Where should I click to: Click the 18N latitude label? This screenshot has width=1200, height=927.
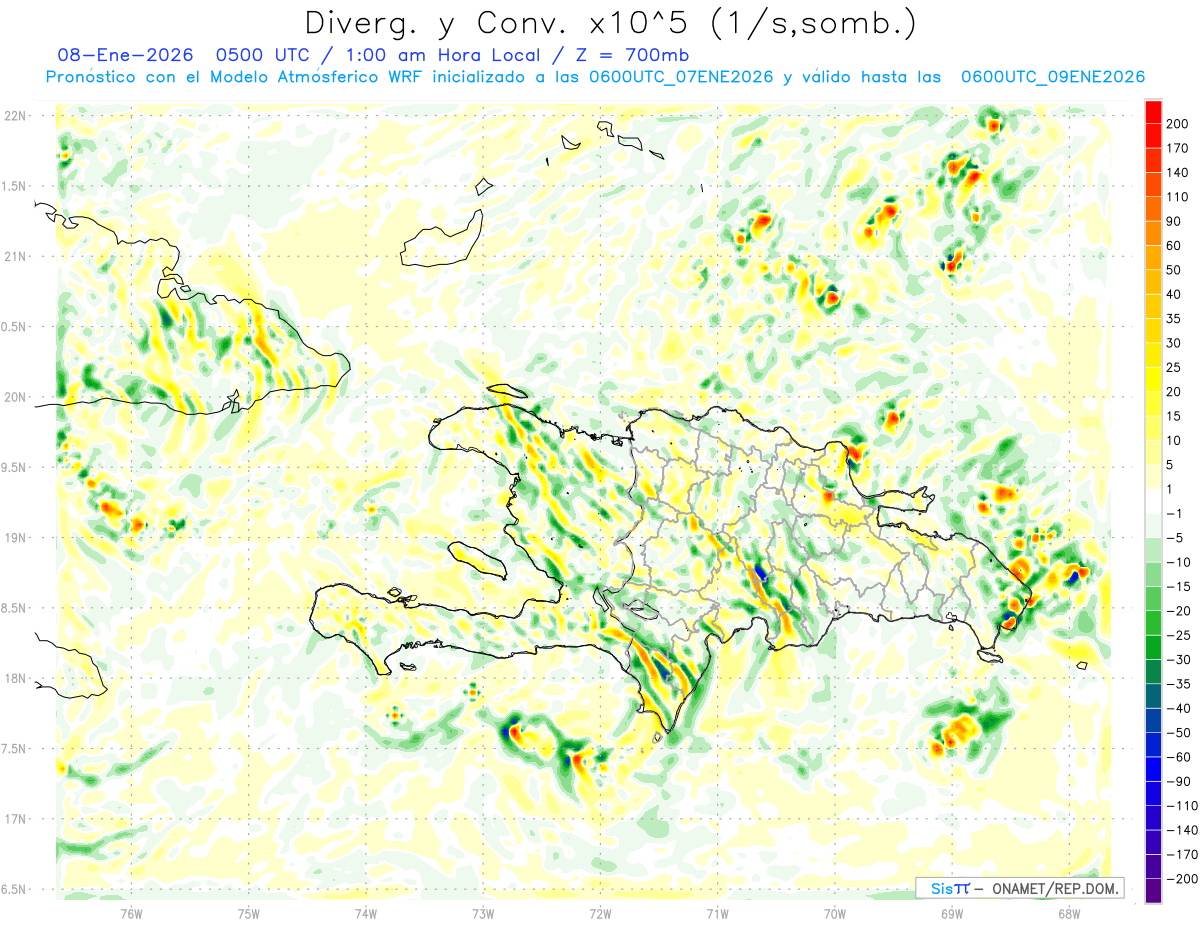pyautogui.click(x=16, y=679)
